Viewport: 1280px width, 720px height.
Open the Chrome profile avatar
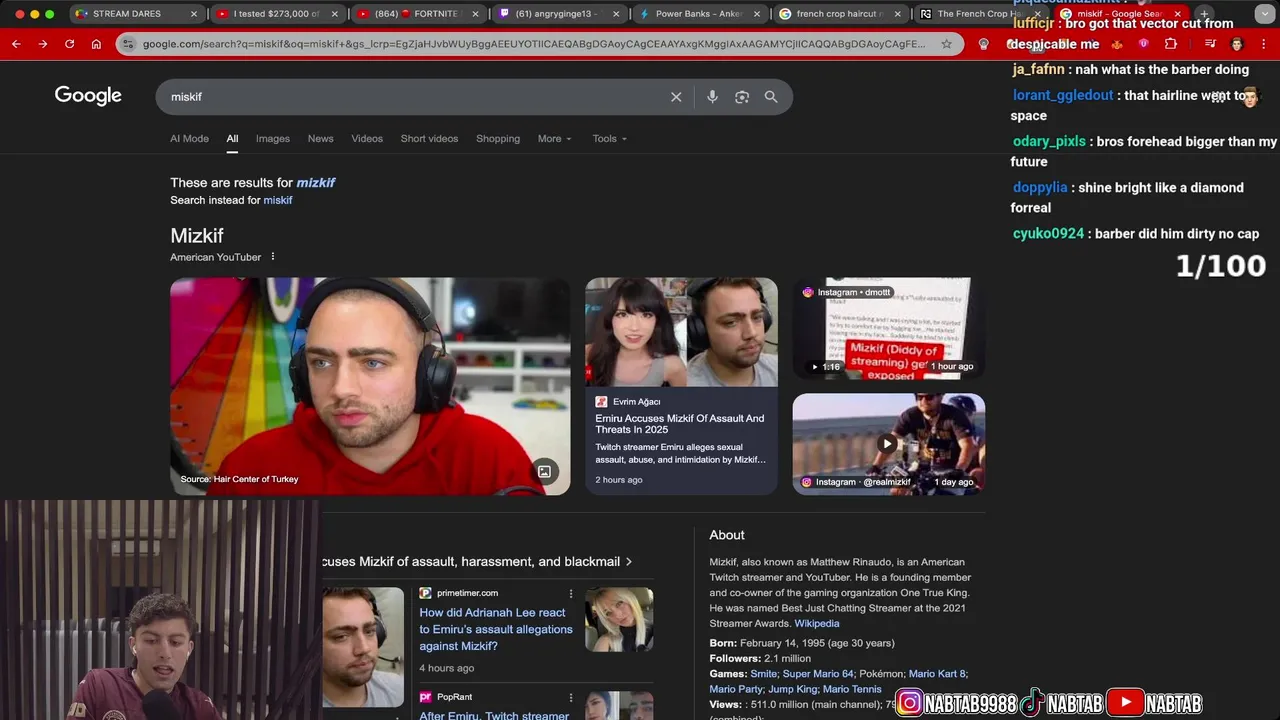point(1237,44)
